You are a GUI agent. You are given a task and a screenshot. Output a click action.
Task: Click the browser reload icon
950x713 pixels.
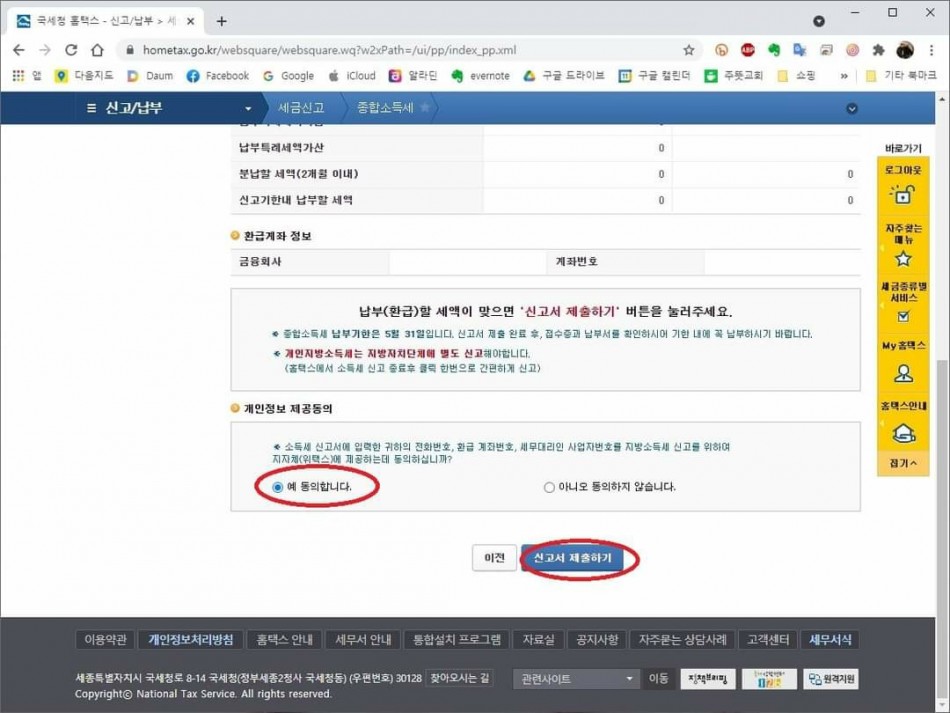pos(71,50)
